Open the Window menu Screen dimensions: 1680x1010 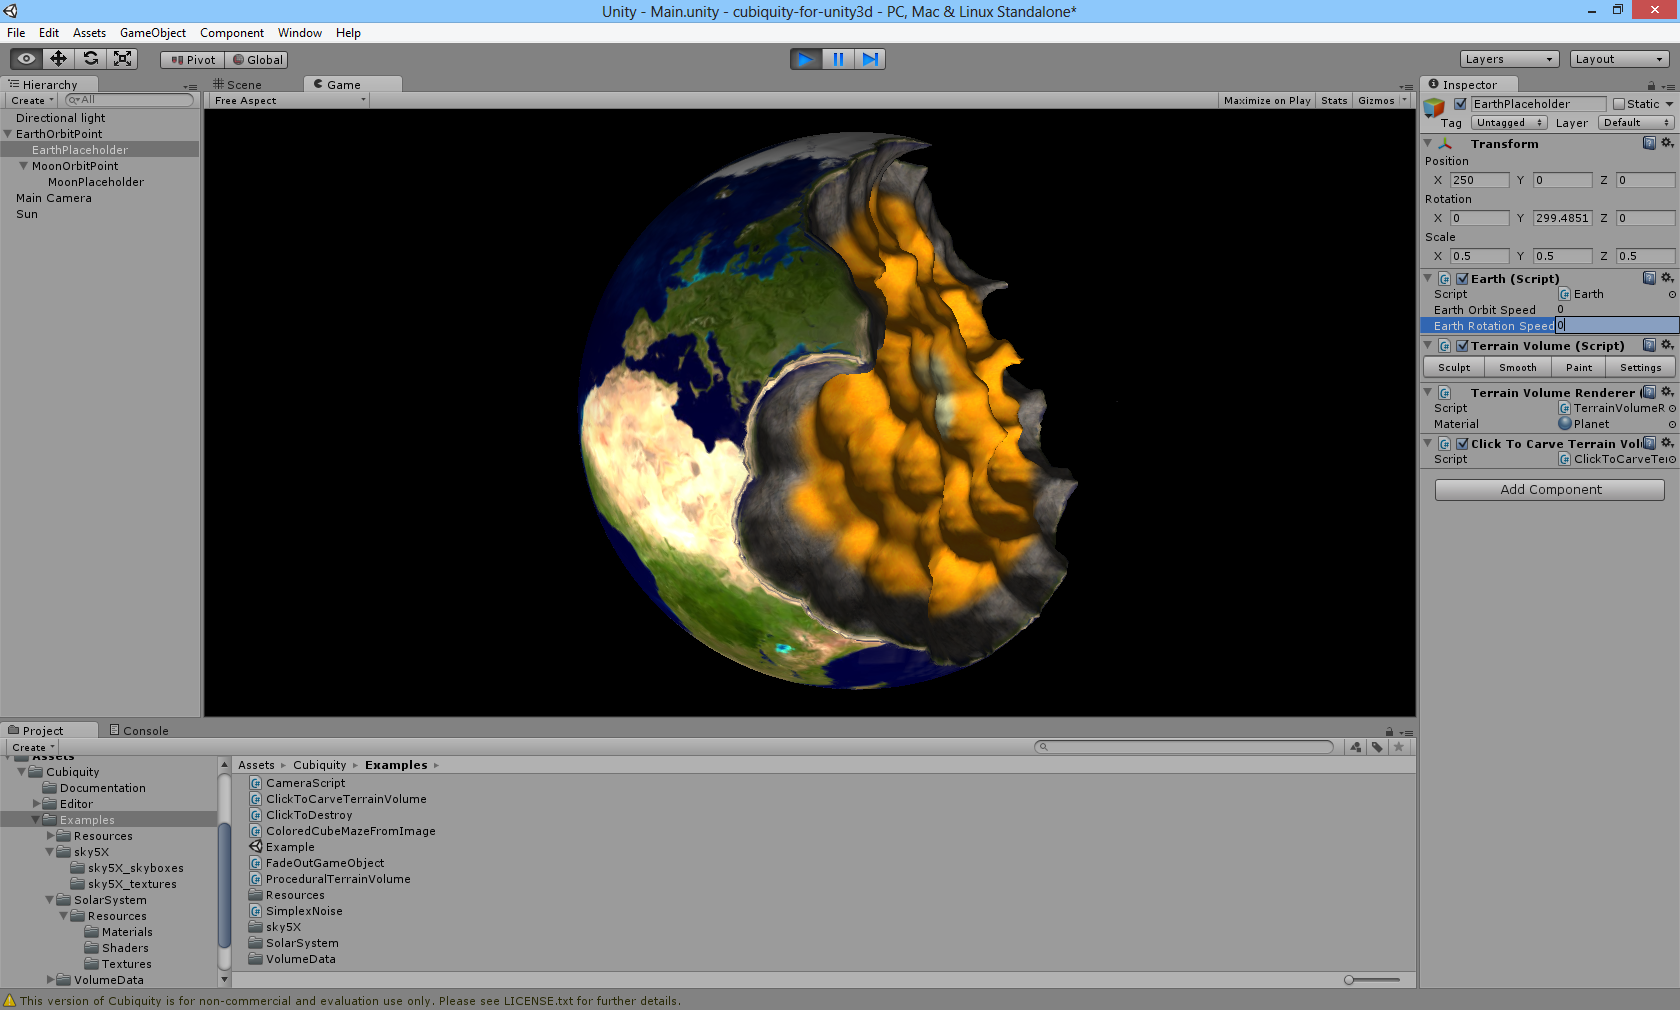pos(300,33)
